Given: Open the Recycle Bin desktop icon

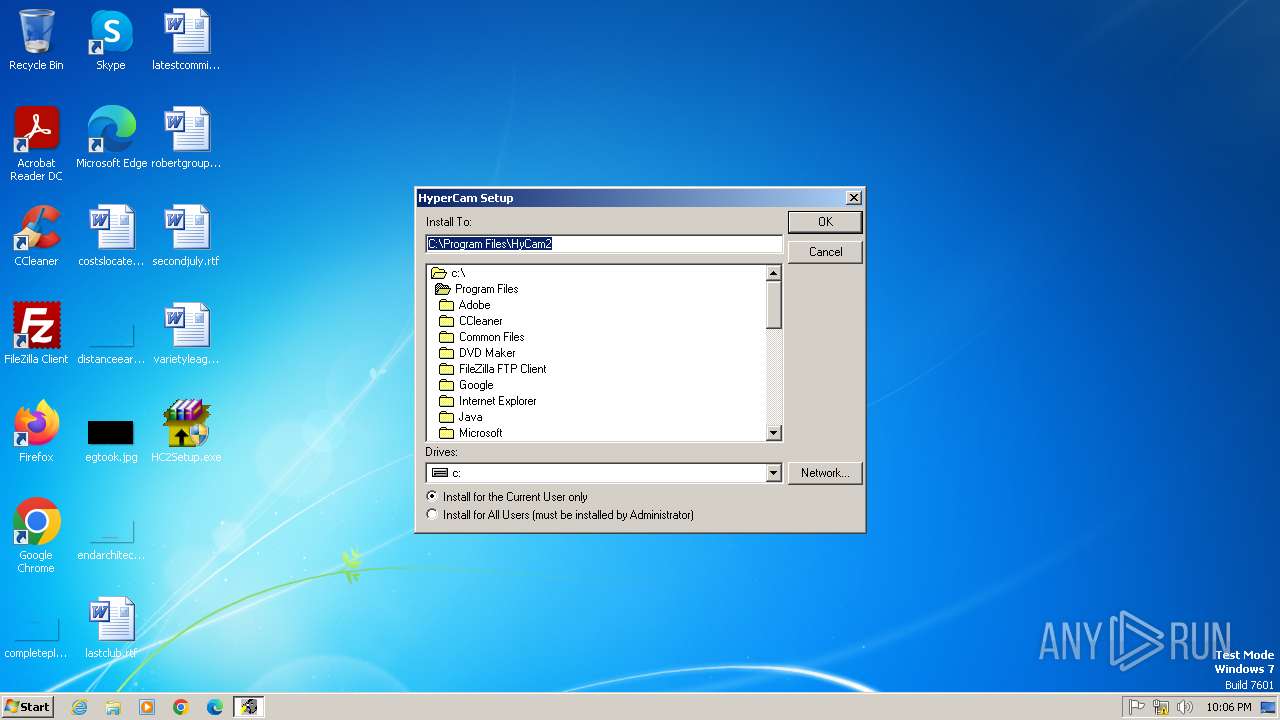Looking at the screenshot, I should point(36,40).
